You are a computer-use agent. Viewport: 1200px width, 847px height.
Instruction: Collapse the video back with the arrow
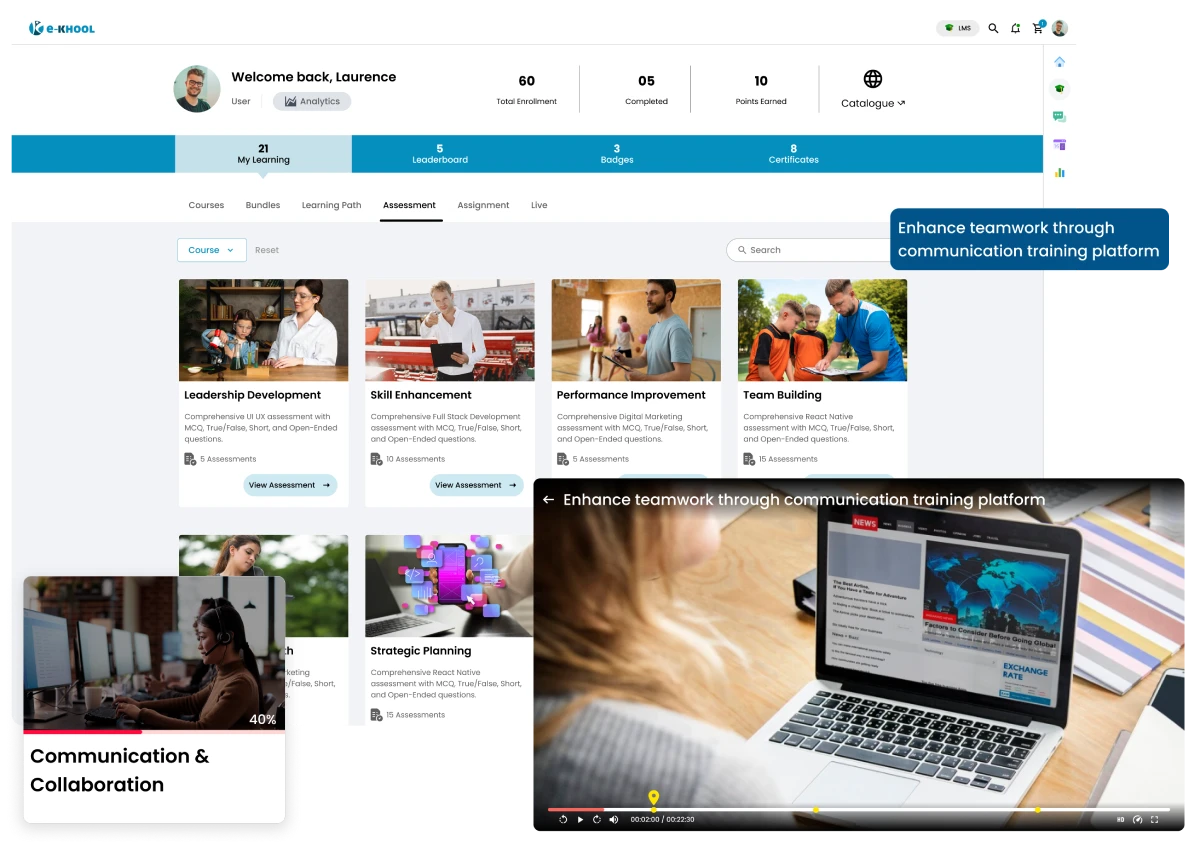click(x=549, y=499)
